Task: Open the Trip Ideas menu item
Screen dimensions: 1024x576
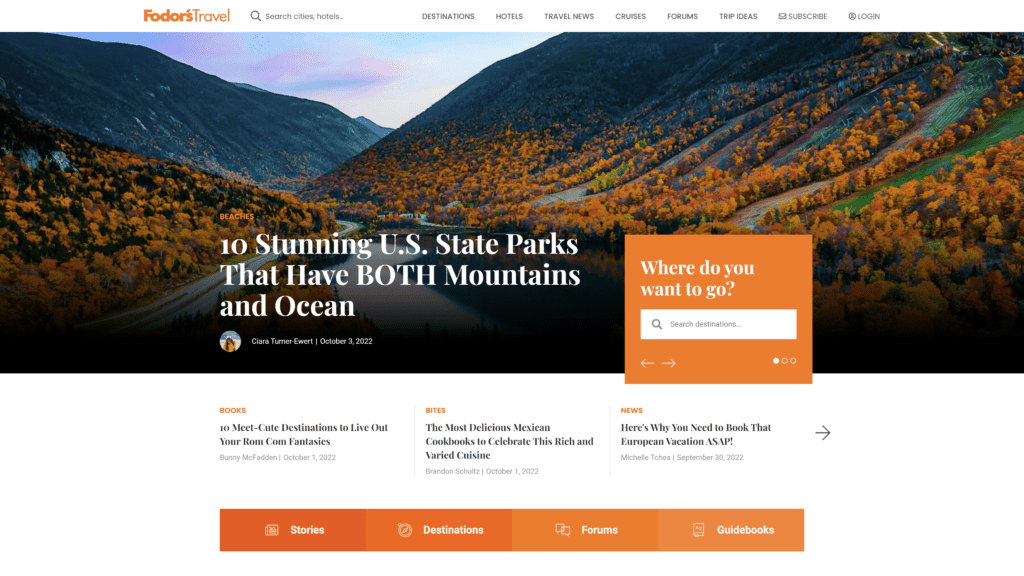Action: [738, 16]
